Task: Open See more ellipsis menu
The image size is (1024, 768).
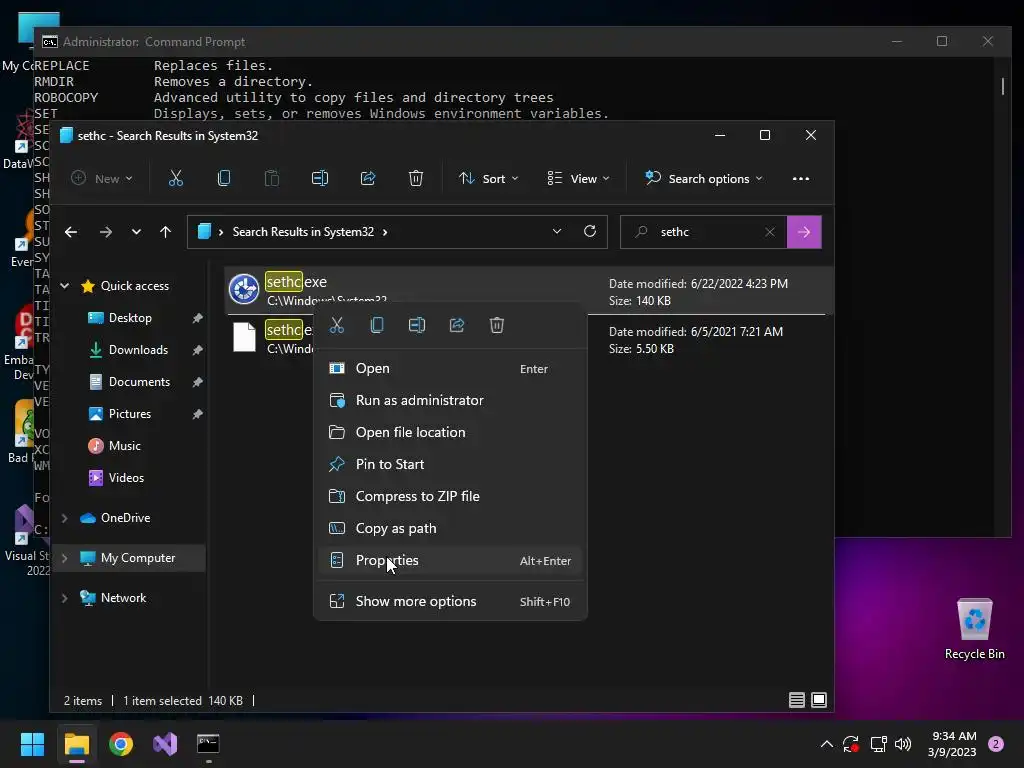Action: tap(801, 178)
